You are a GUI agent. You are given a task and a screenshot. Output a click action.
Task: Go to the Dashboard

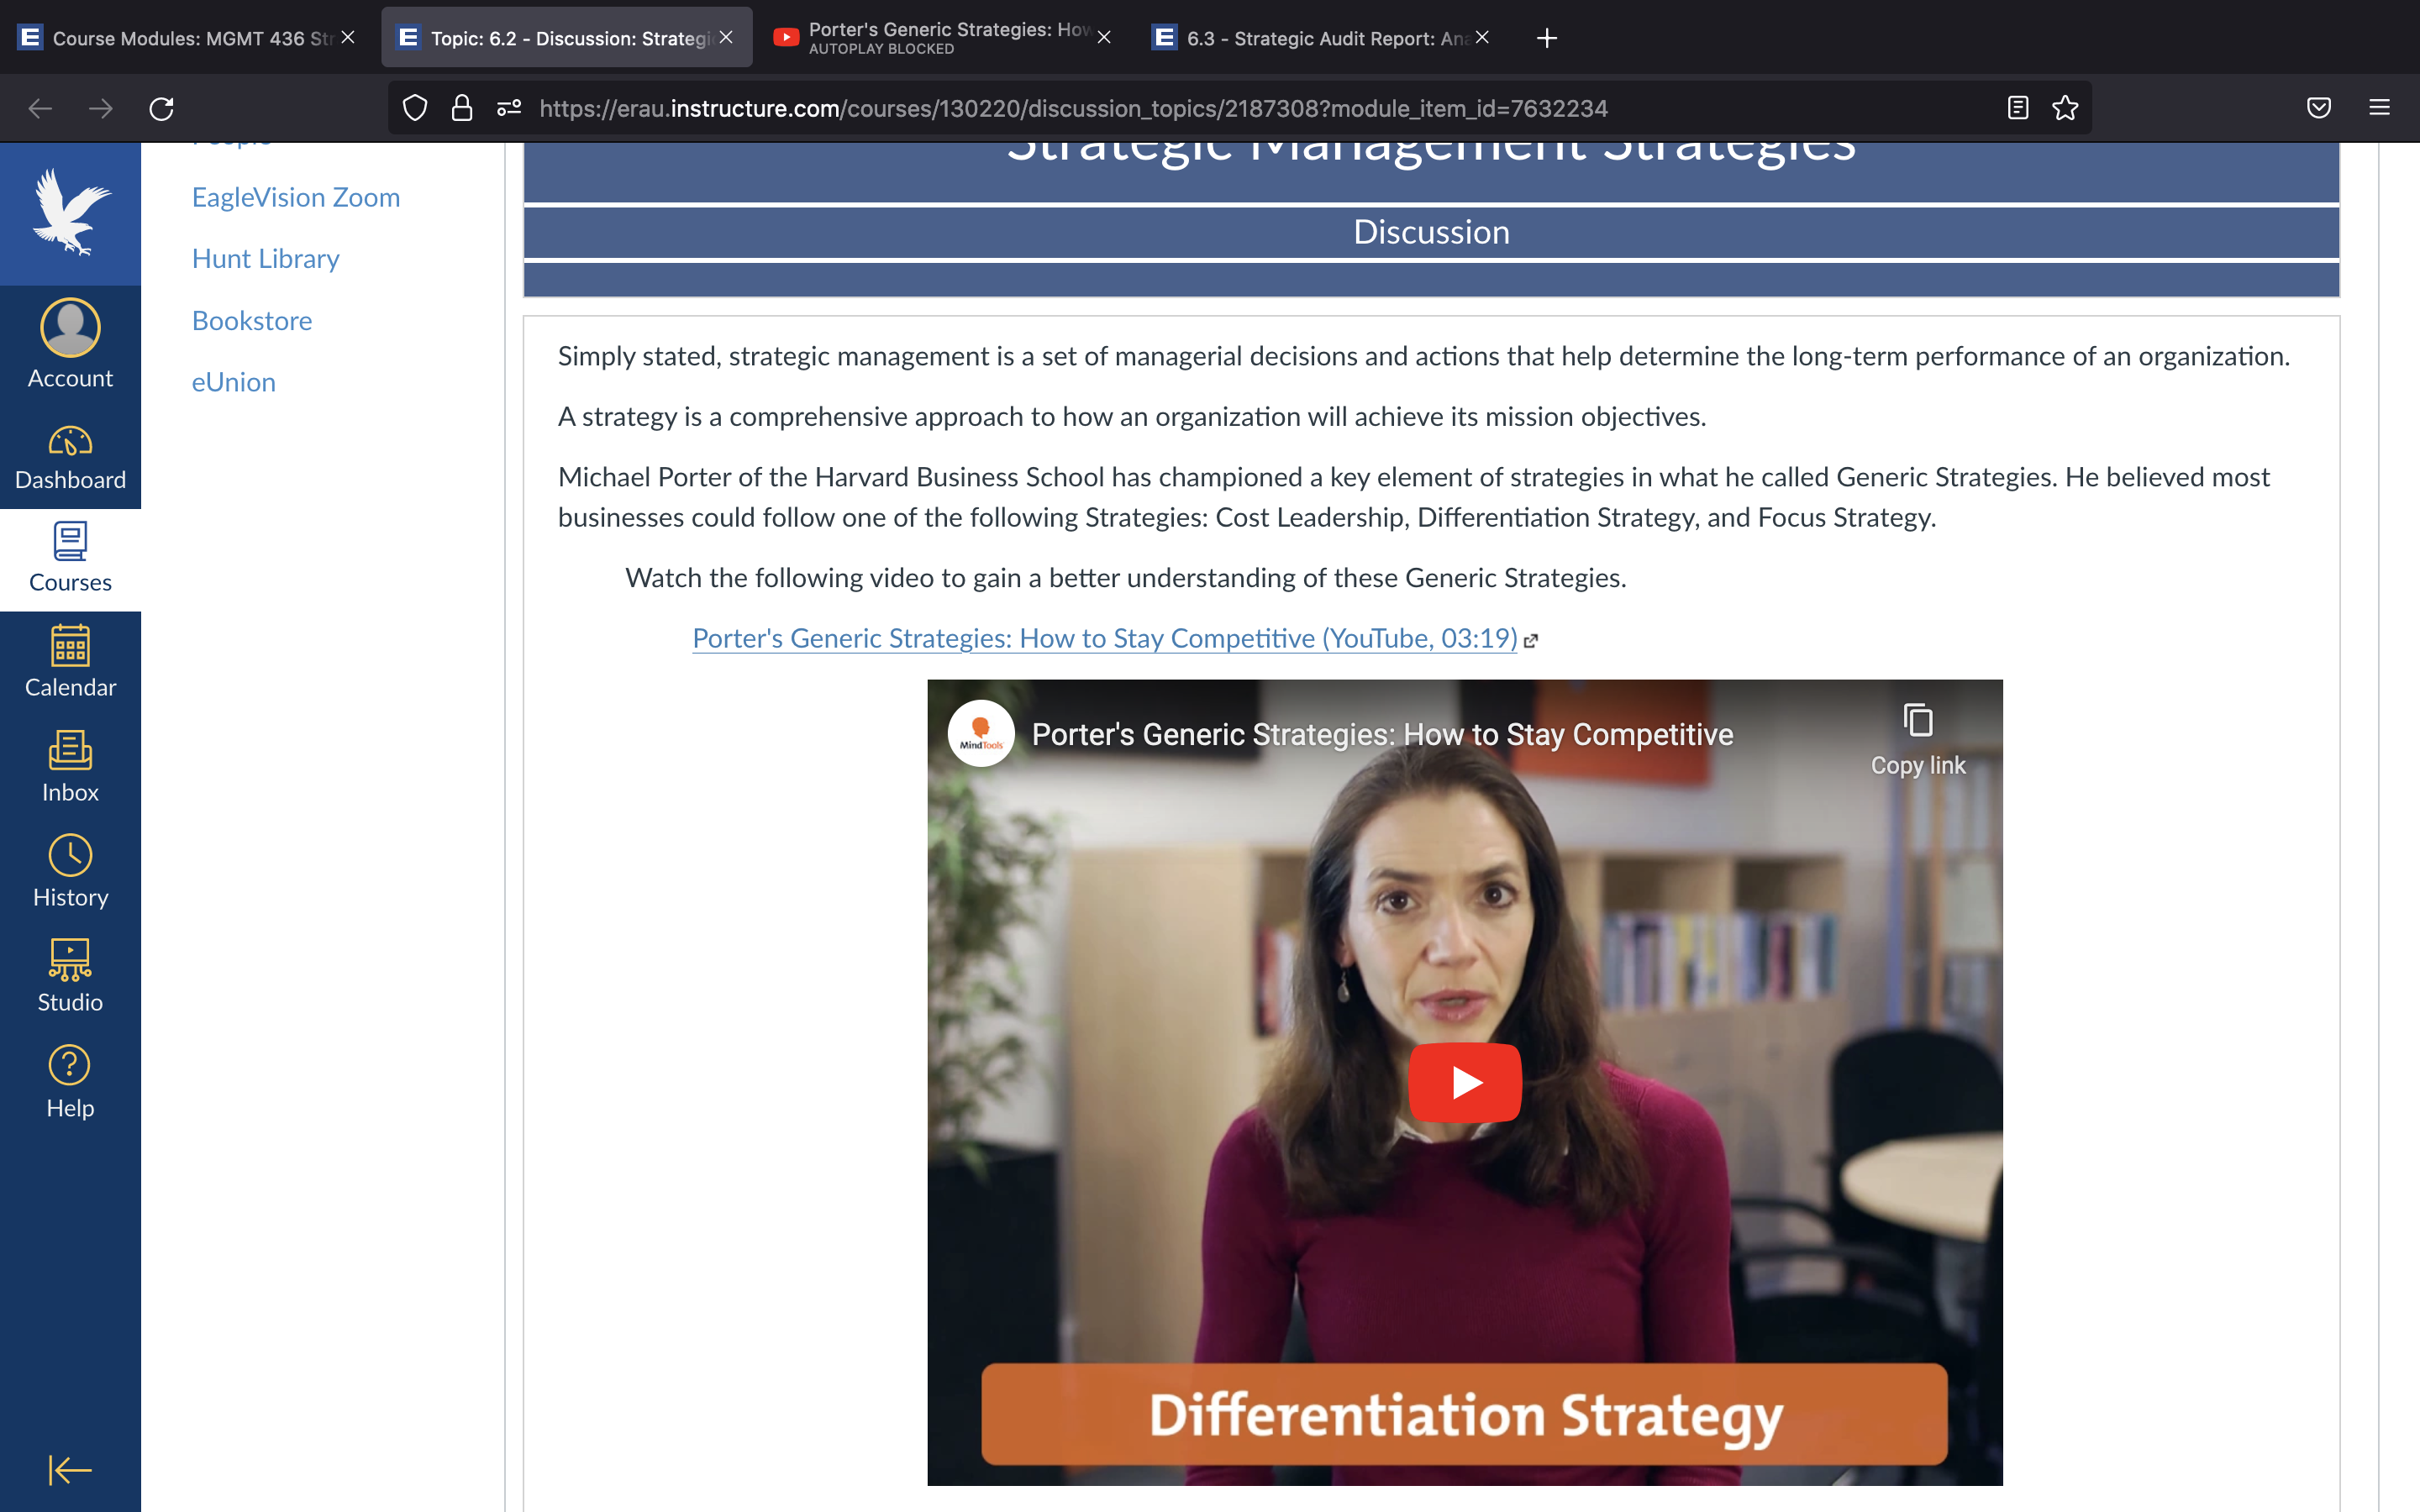coord(70,458)
